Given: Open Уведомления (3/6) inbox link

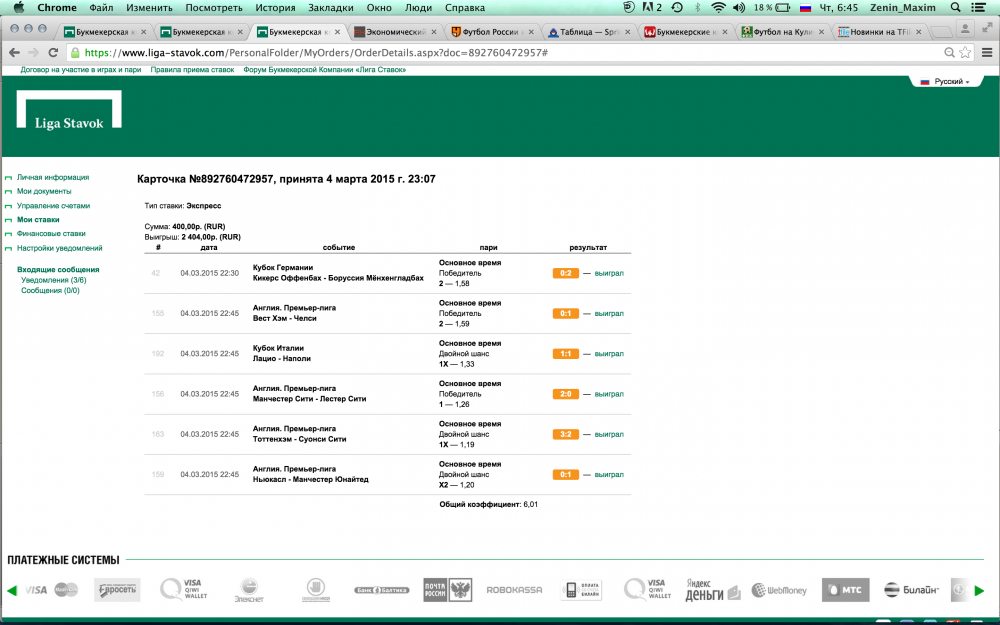Looking at the screenshot, I should [x=54, y=280].
